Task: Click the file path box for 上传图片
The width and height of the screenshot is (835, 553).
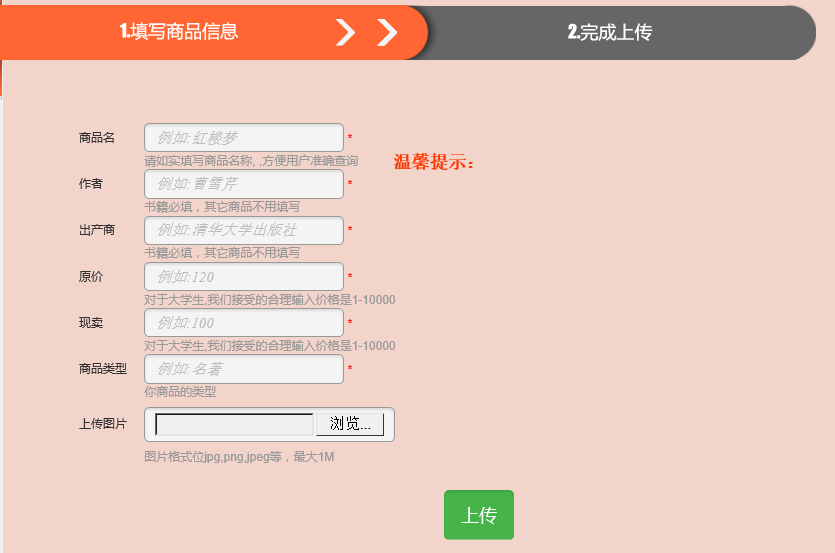Action: (x=234, y=424)
